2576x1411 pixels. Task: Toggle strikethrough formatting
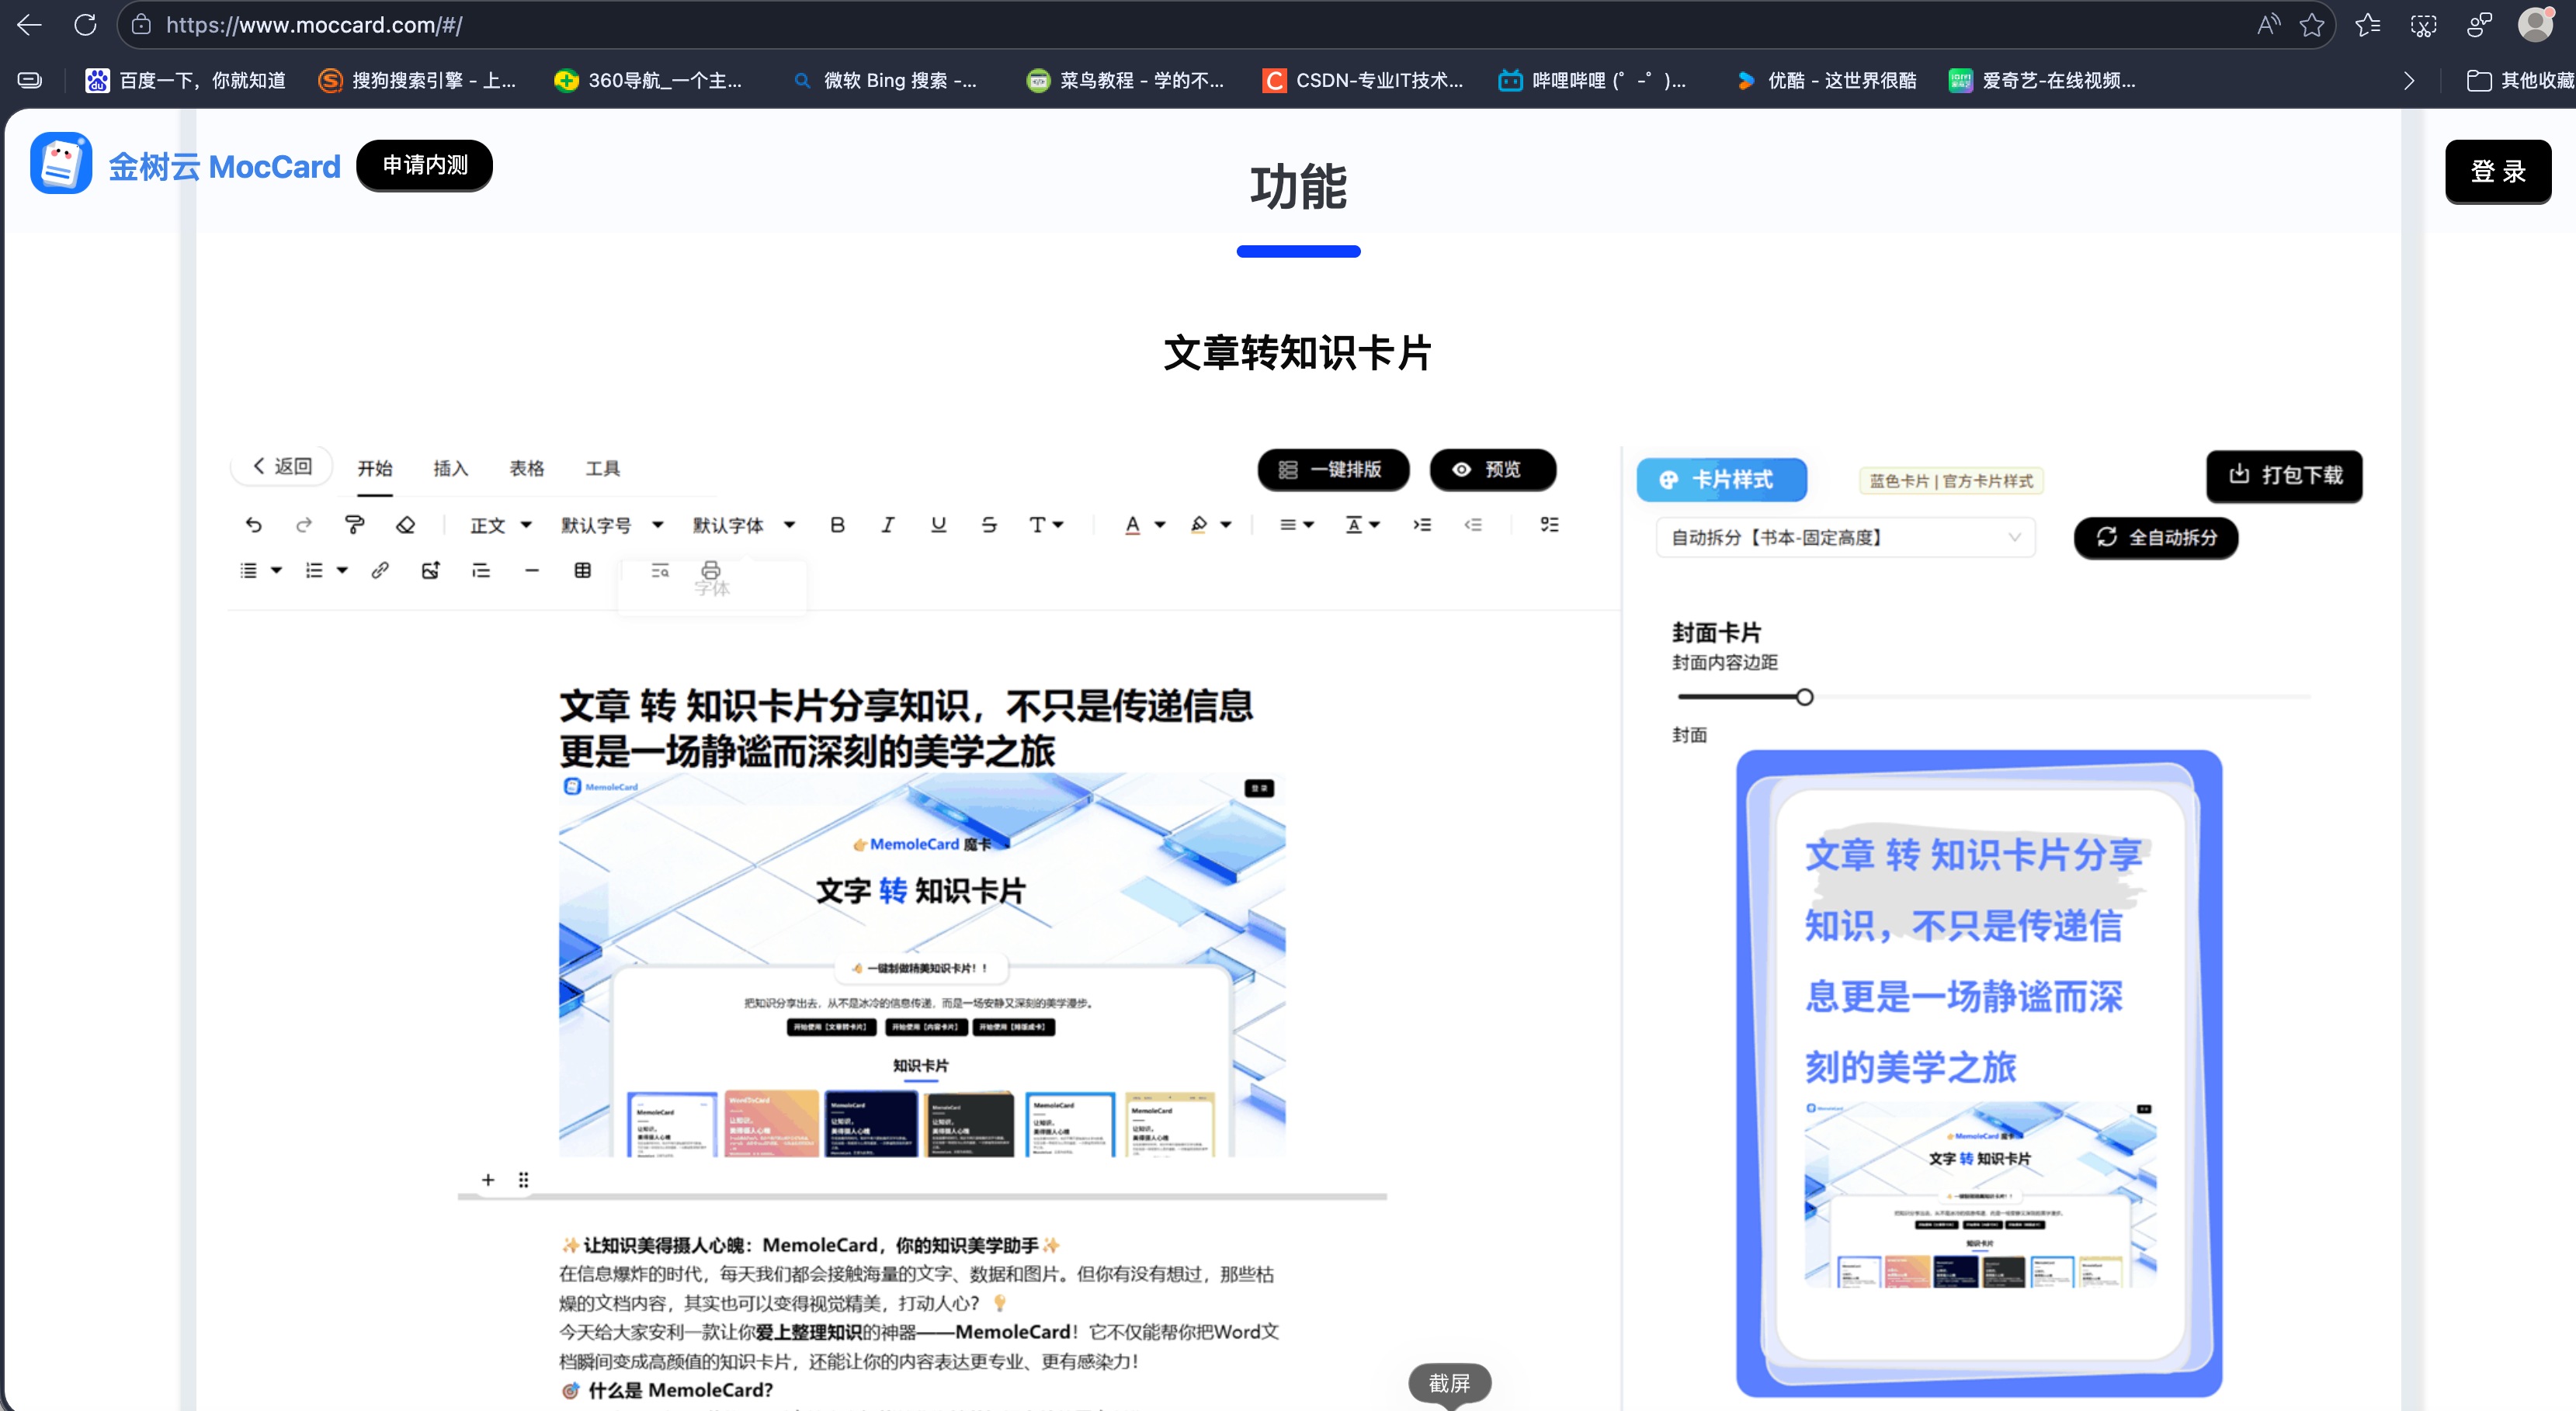click(989, 525)
